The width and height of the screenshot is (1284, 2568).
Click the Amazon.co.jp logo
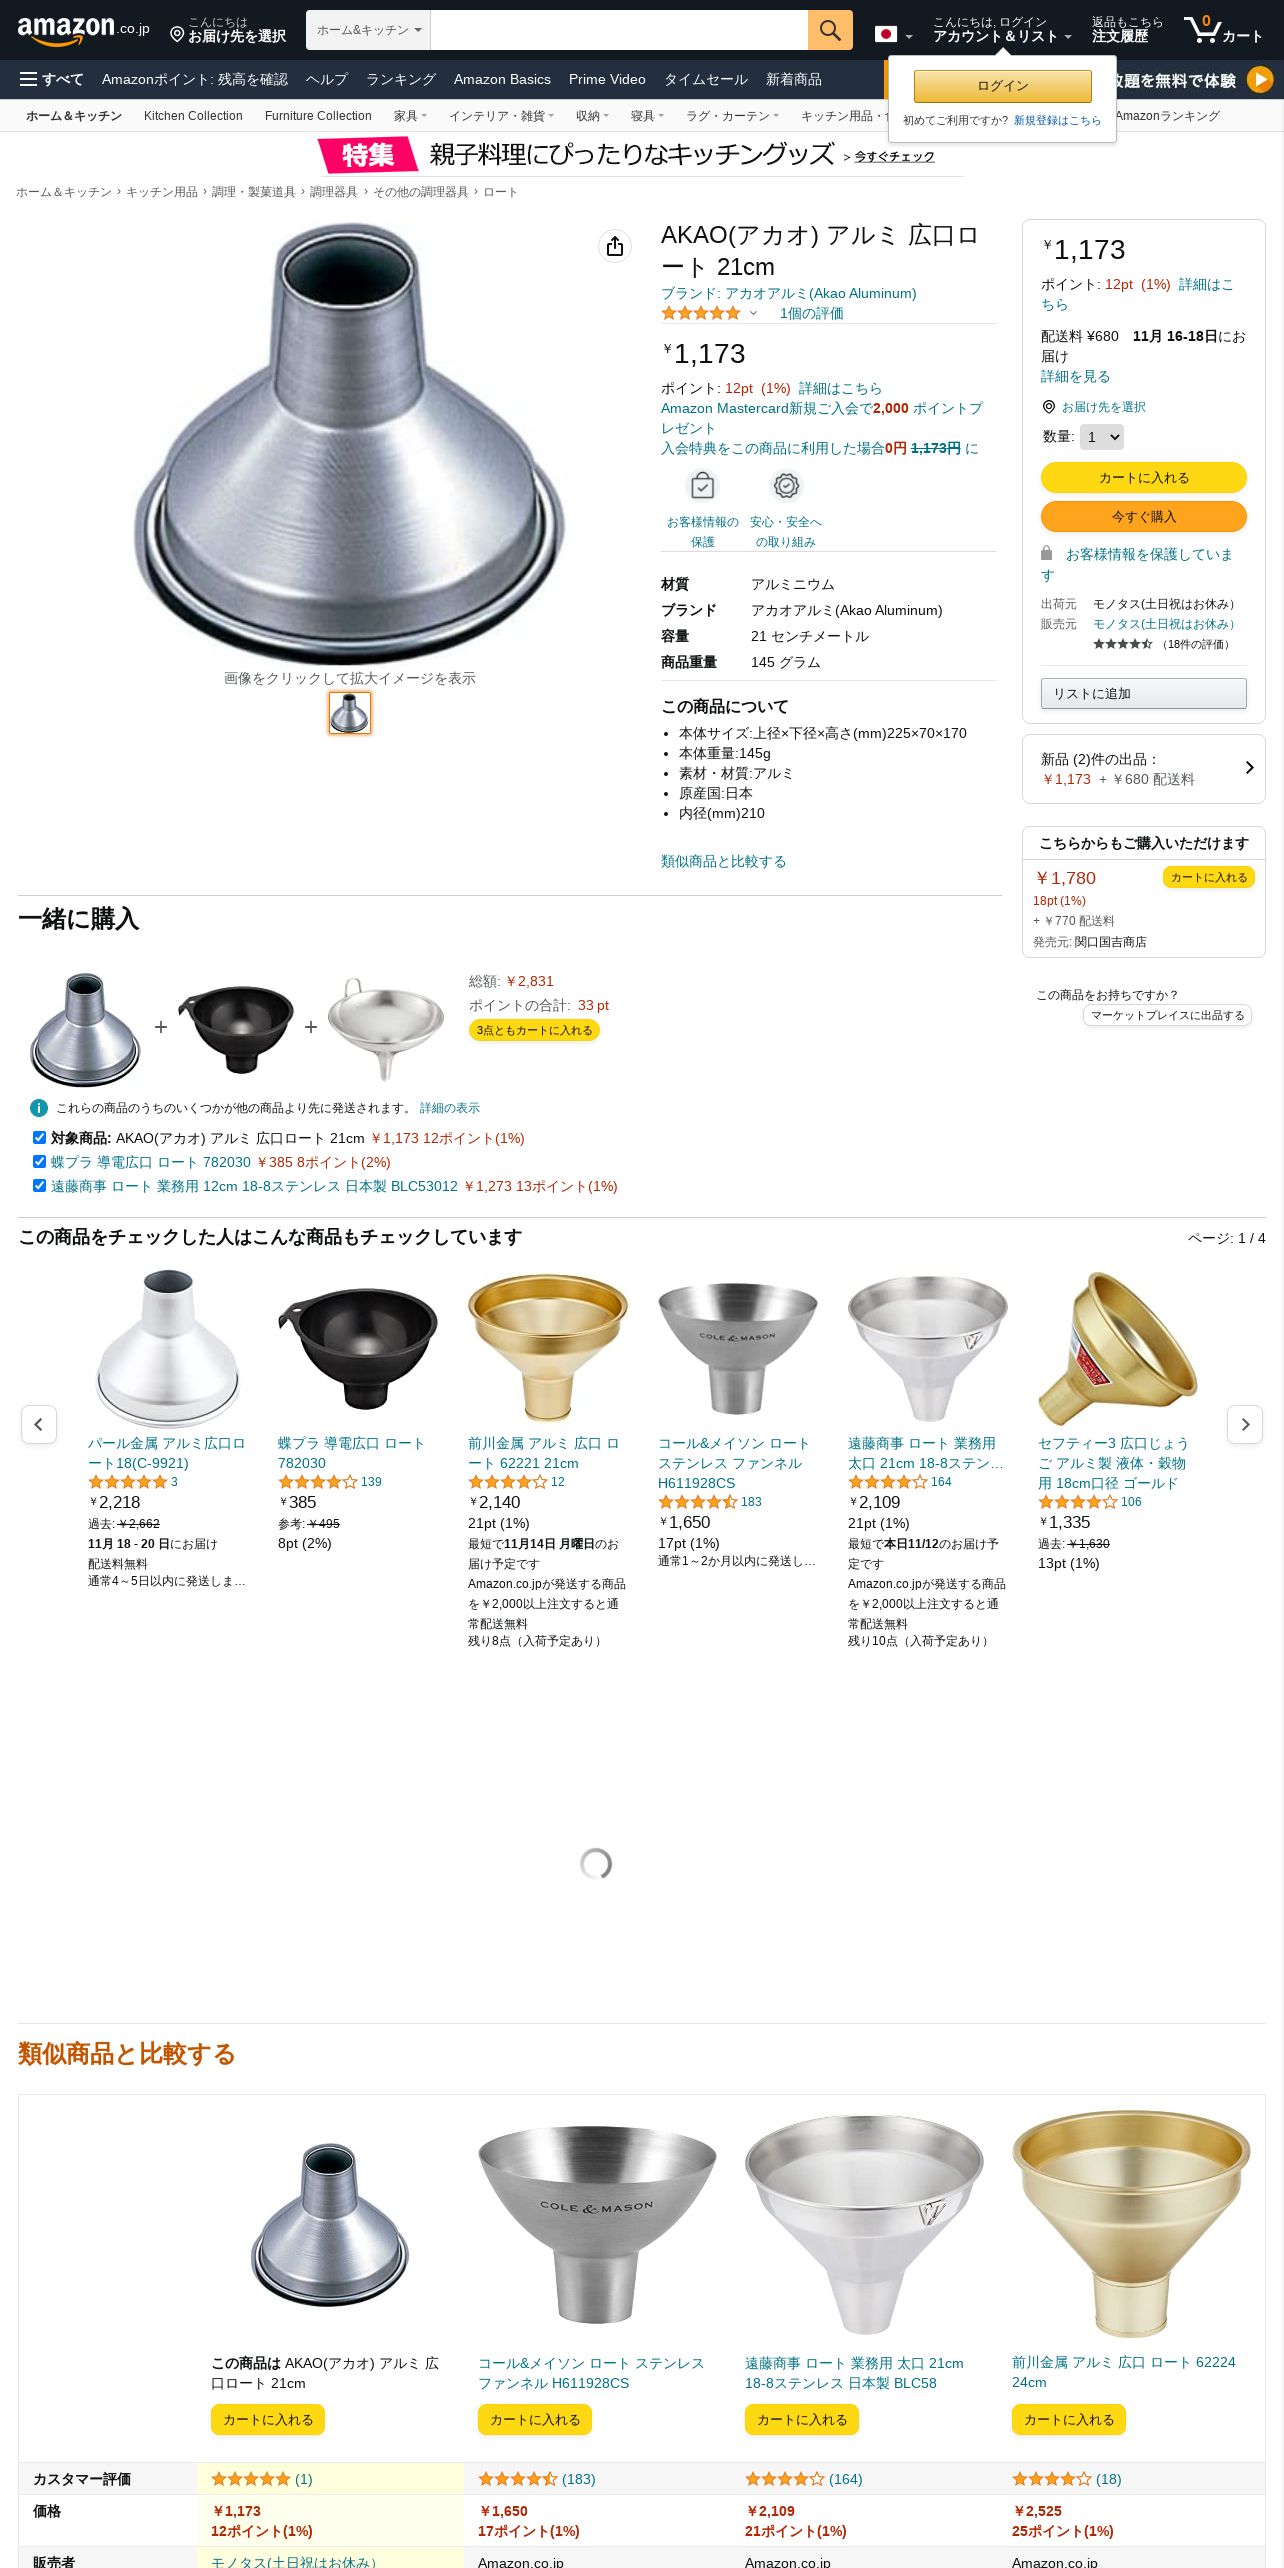click(x=84, y=30)
